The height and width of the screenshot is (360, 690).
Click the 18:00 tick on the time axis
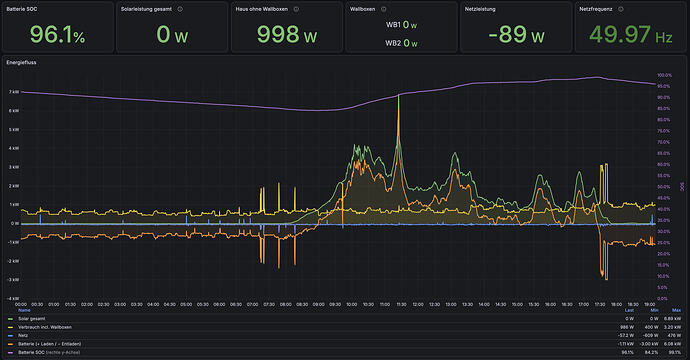[617, 304]
